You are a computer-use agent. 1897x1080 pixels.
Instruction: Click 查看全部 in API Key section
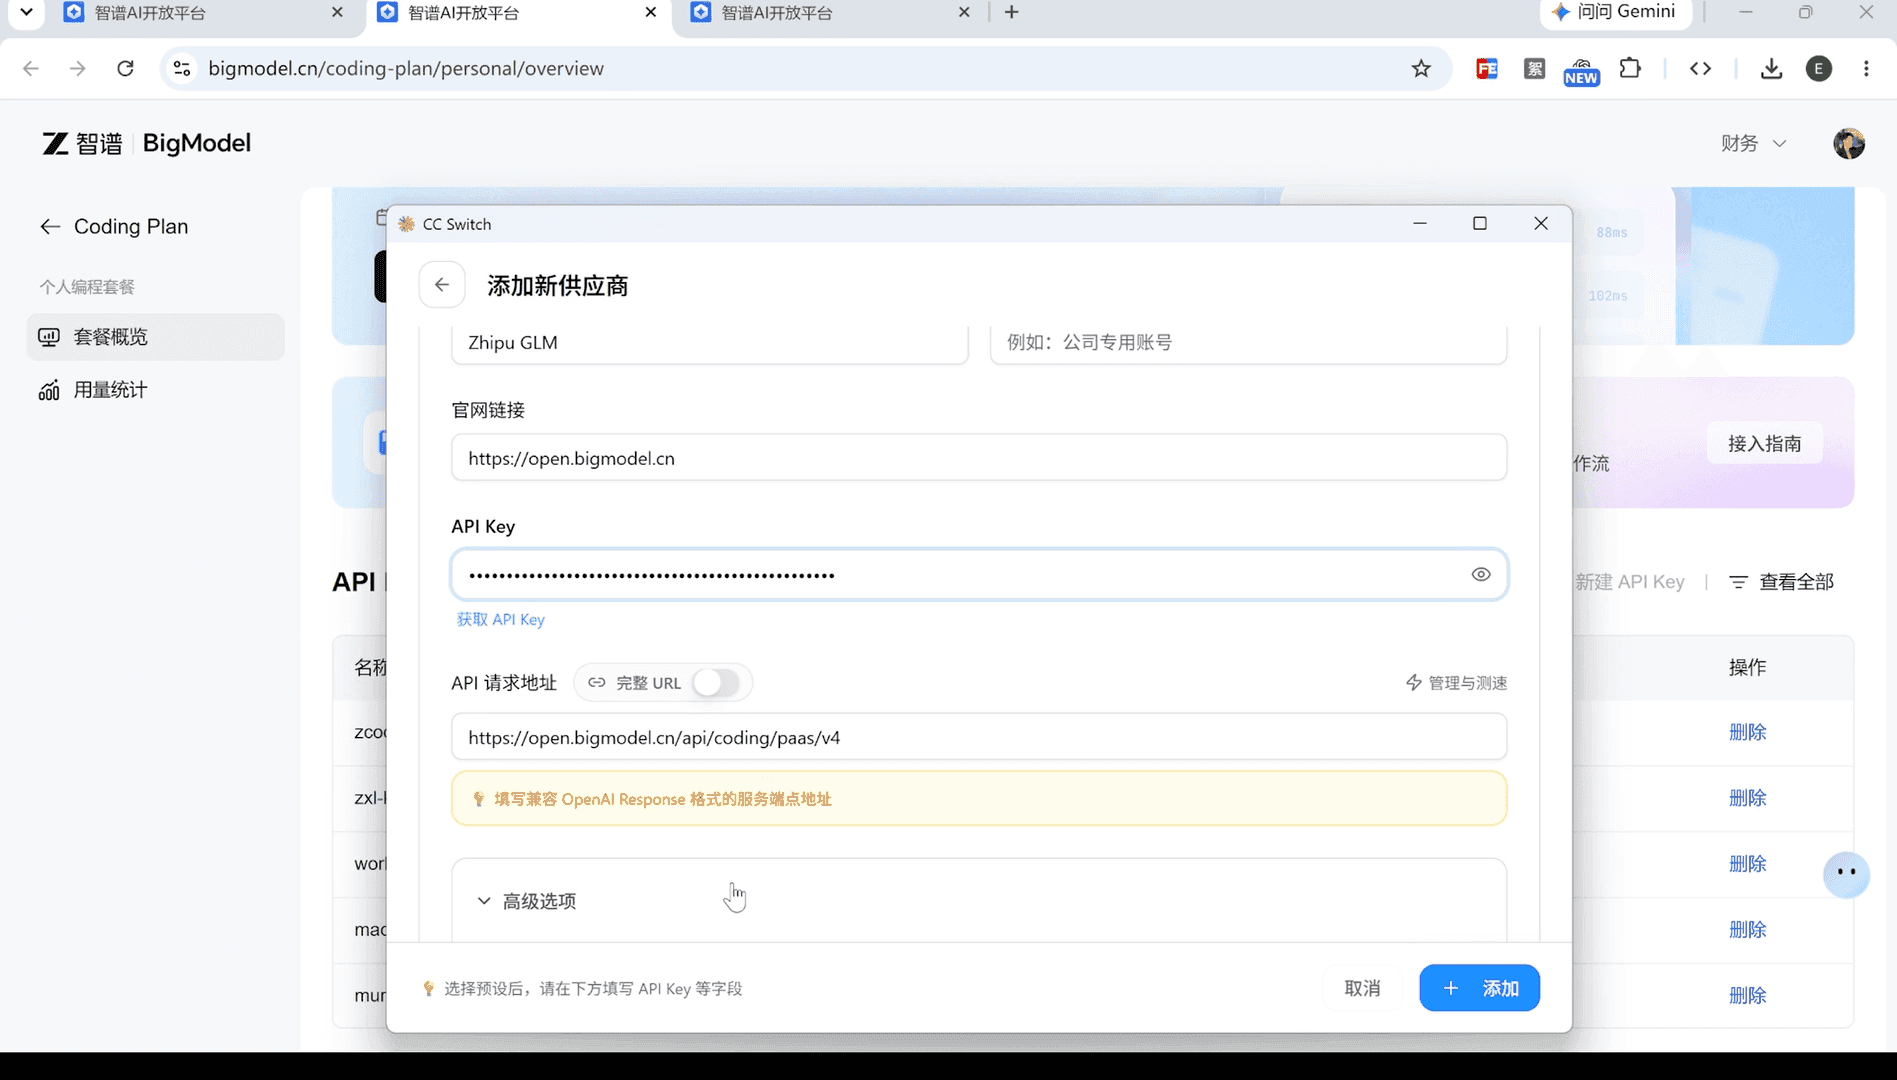point(1782,582)
